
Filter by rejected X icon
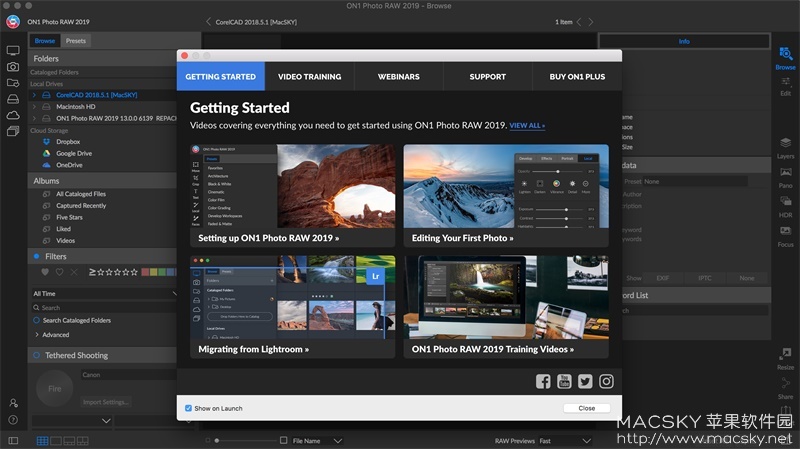[74, 272]
